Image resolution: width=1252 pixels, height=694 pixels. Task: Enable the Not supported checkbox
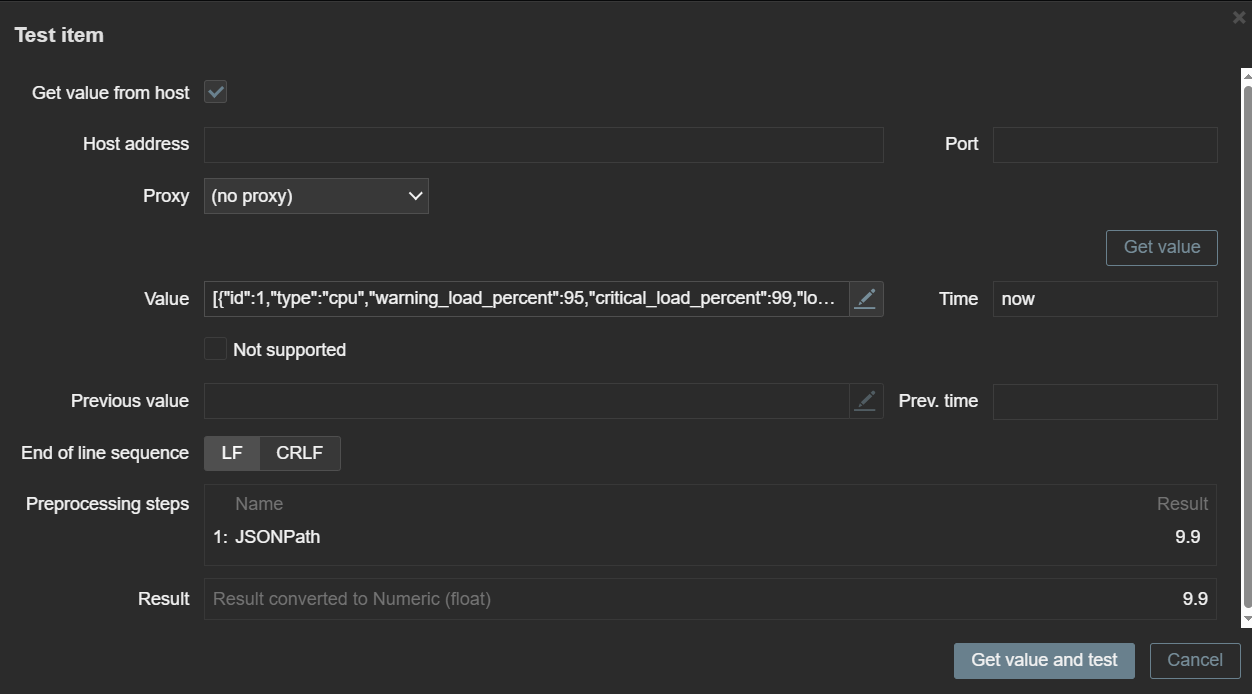click(216, 349)
